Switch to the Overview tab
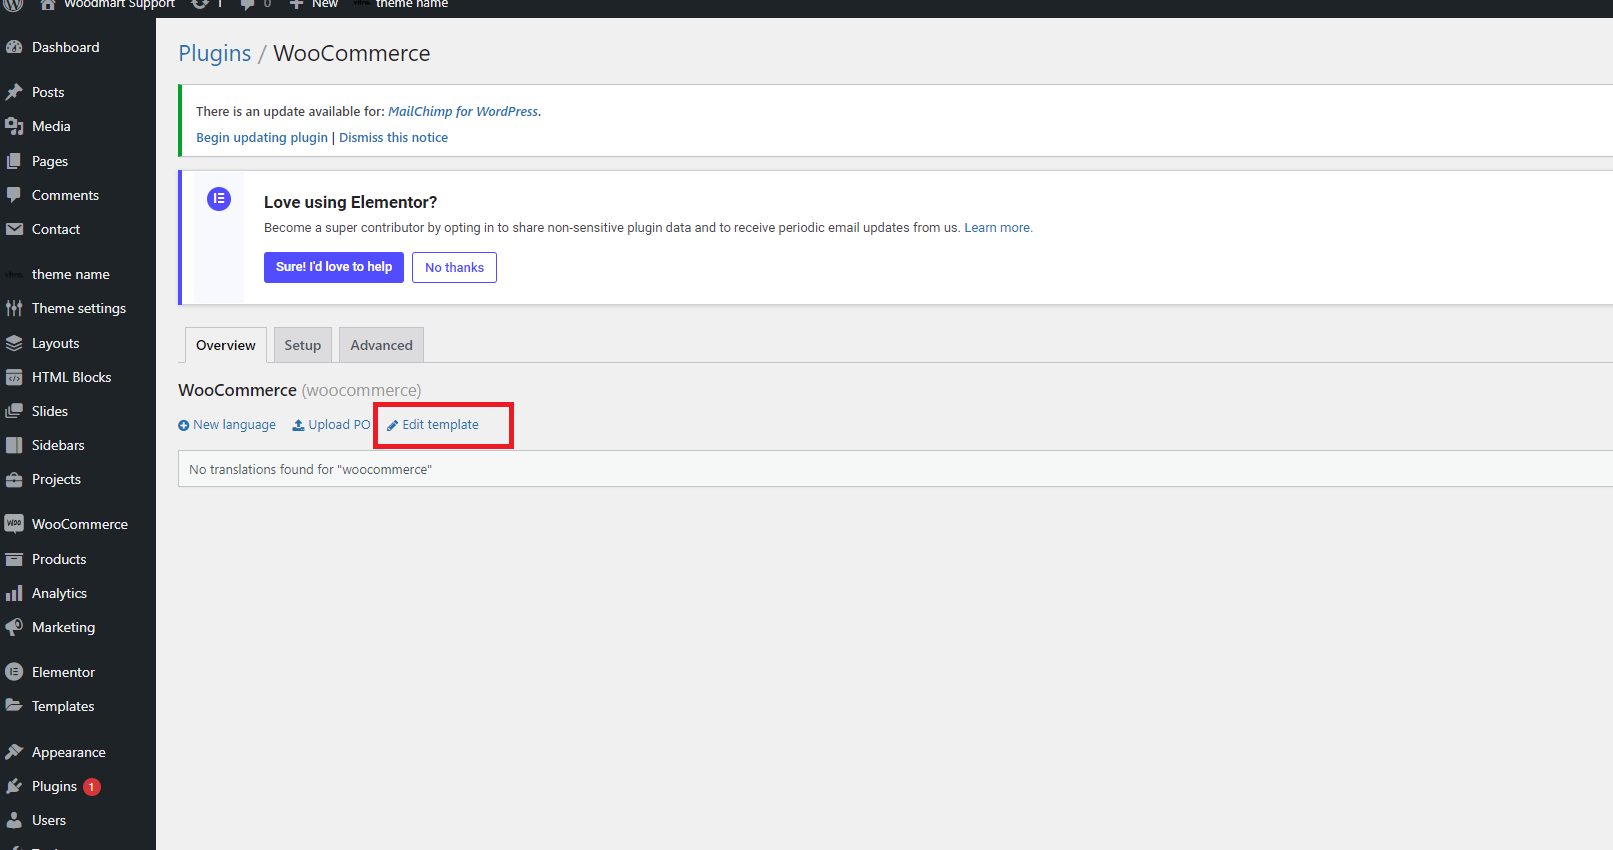 click(x=226, y=345)
